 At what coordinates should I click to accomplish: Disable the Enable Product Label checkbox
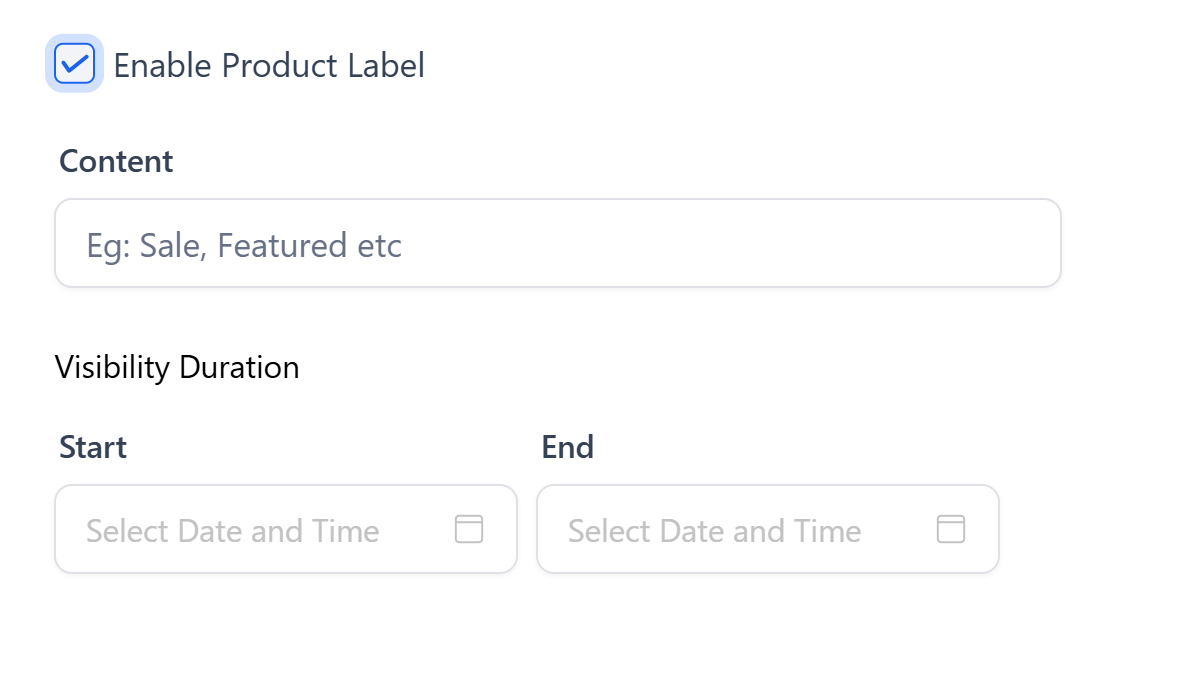74,63
